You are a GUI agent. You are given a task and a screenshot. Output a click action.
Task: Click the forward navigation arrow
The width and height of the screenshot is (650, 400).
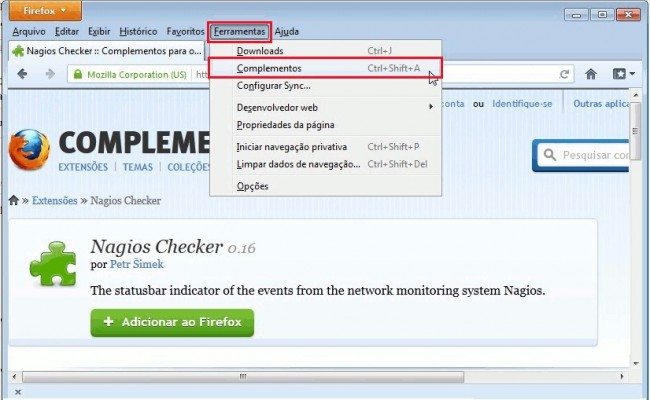coord(50,74)
